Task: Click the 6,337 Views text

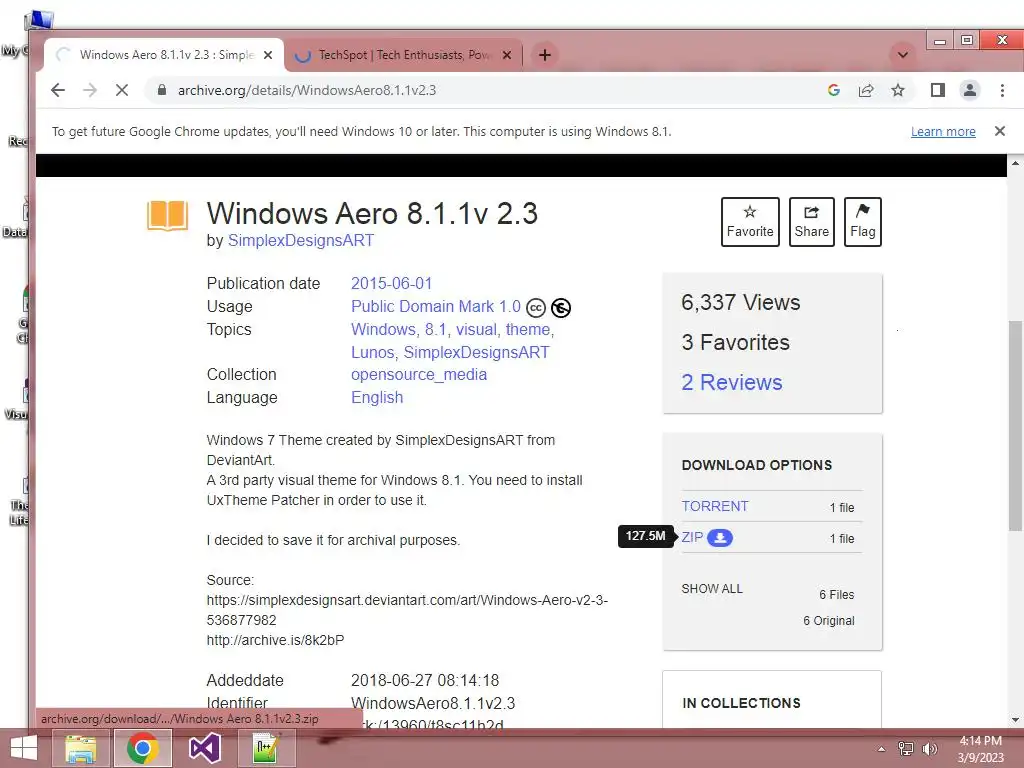Action: 741,302
